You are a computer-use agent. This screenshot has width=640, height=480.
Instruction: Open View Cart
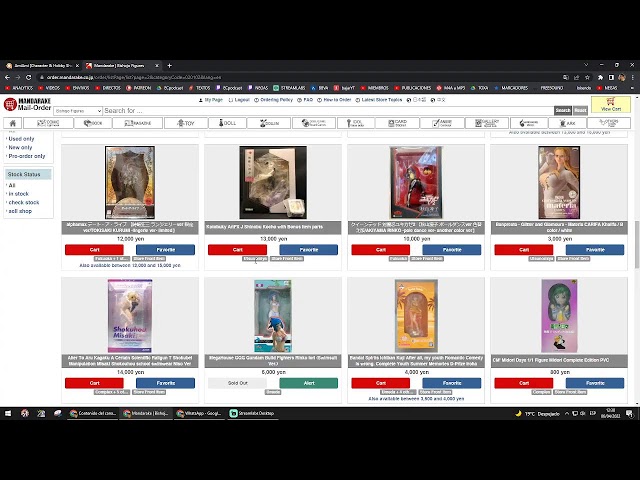pyautogui.click(x=611, y=104)
